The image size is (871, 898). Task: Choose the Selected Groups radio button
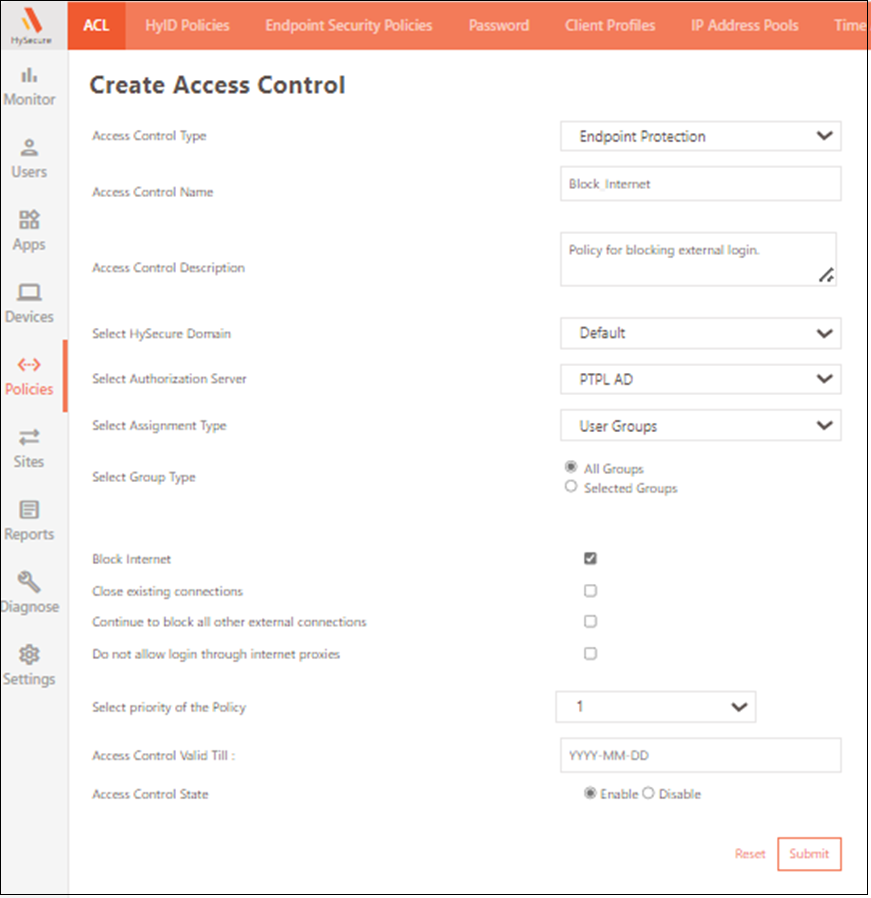point(571,487)
